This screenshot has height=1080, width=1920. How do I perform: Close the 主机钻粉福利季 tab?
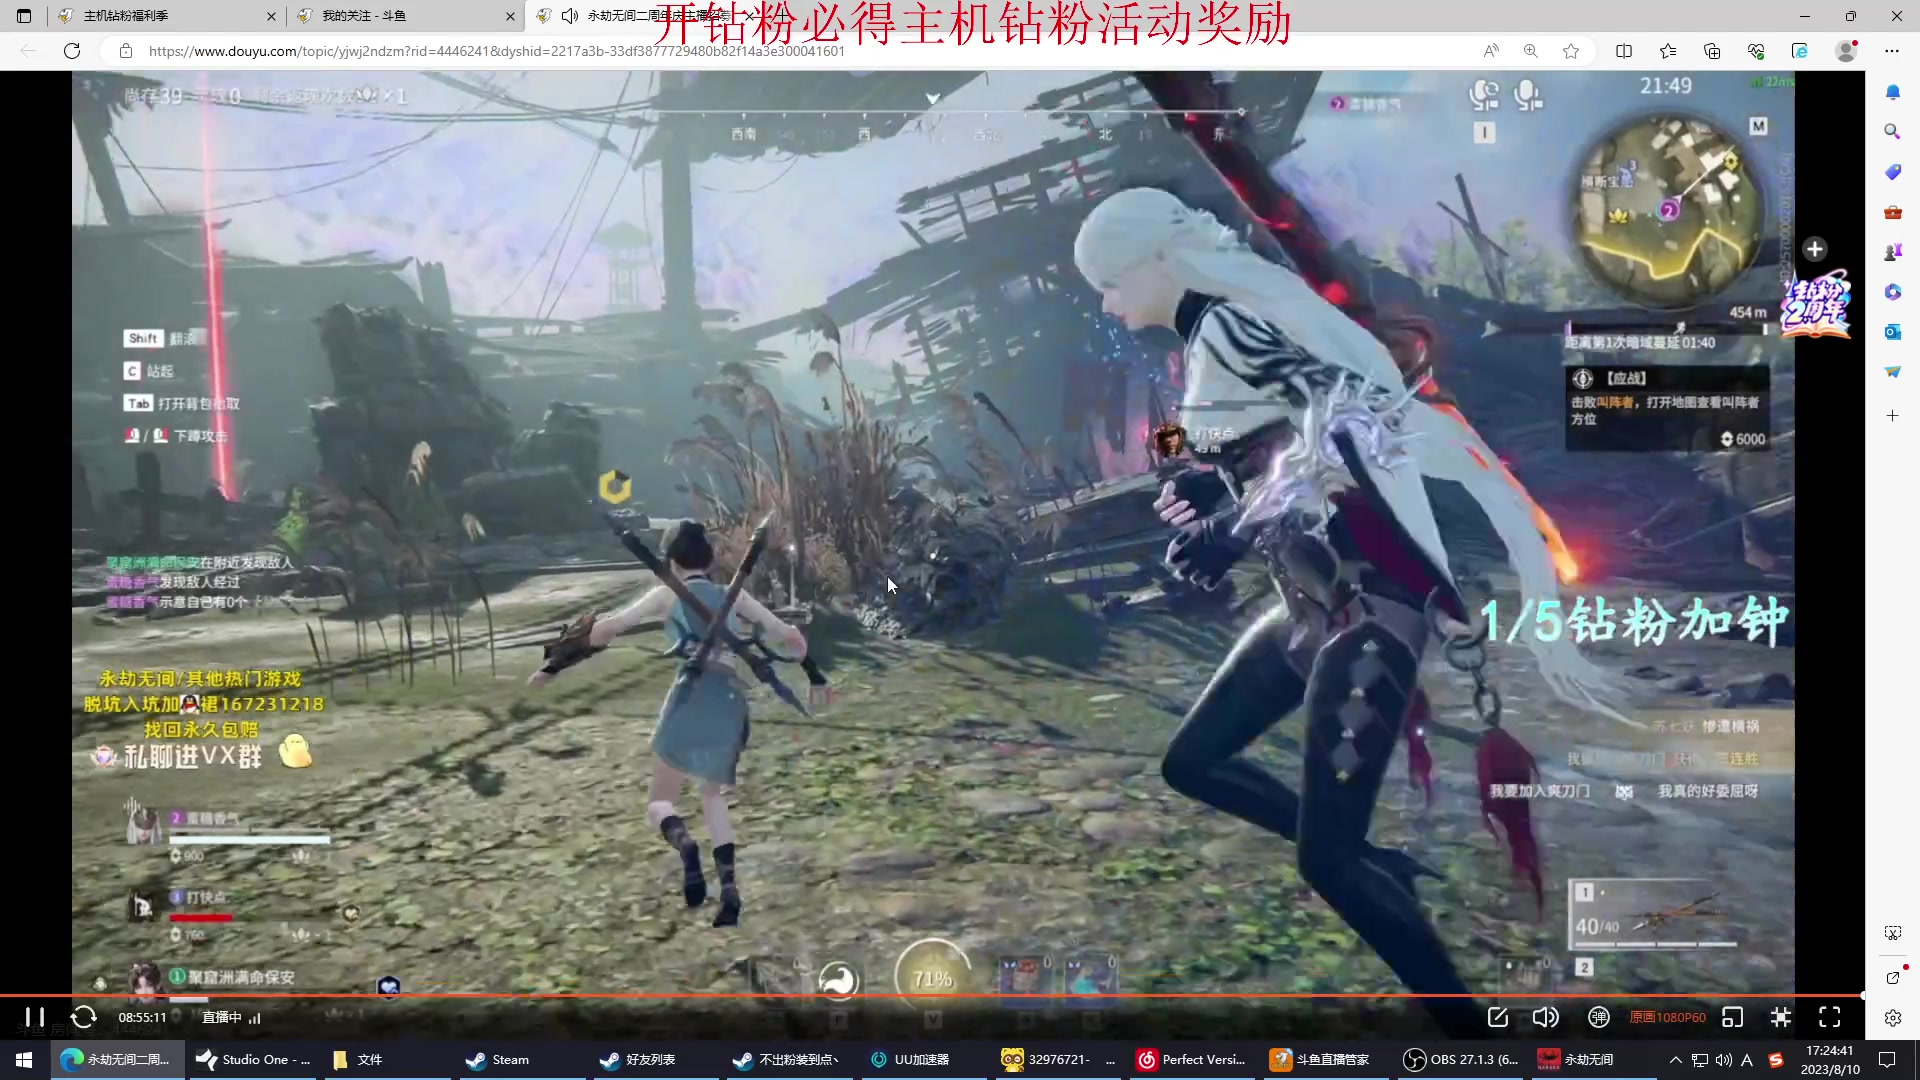[x=271, y=16]
